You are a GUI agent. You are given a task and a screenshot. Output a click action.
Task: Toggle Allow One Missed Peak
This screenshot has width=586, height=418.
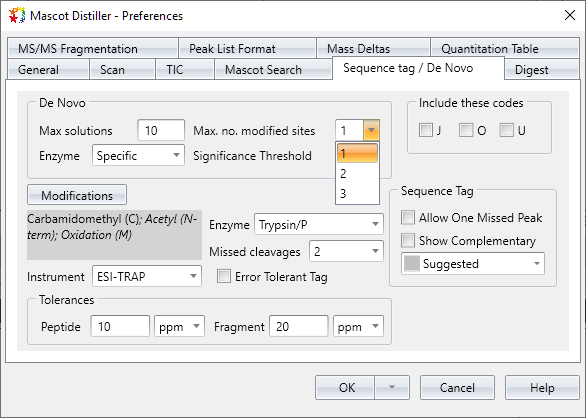tap(408, 218)
